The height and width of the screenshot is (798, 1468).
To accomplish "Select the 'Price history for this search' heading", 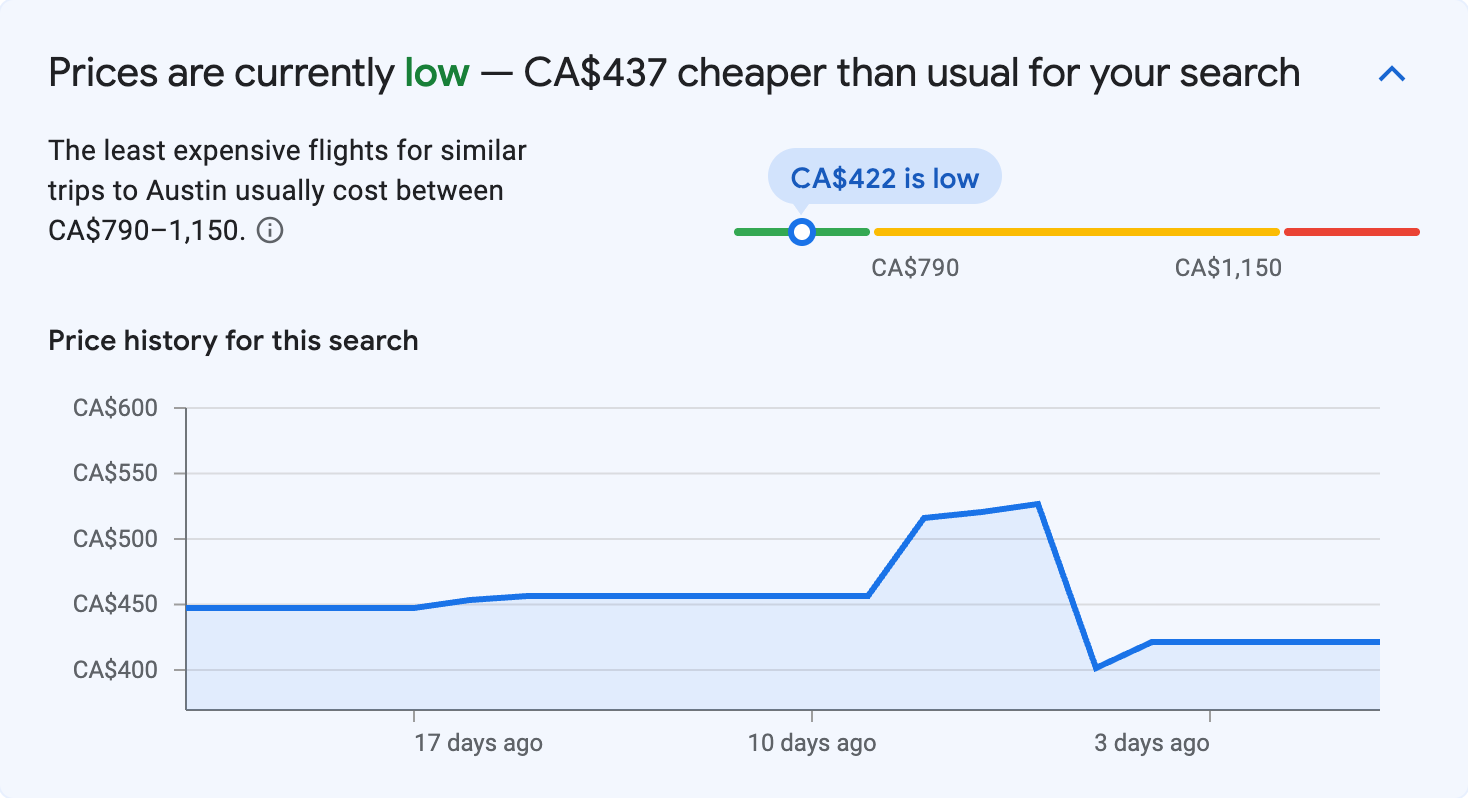I will 232,340.
